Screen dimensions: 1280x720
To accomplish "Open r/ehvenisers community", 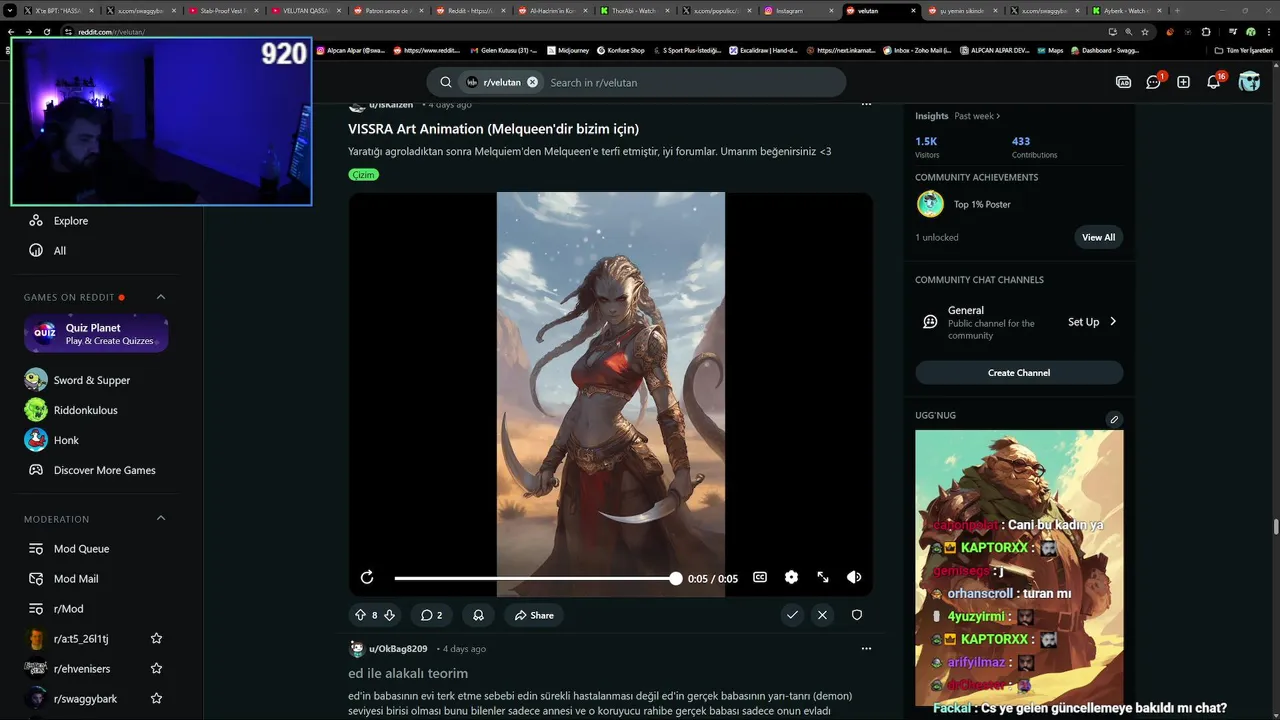I will point(82,669).
